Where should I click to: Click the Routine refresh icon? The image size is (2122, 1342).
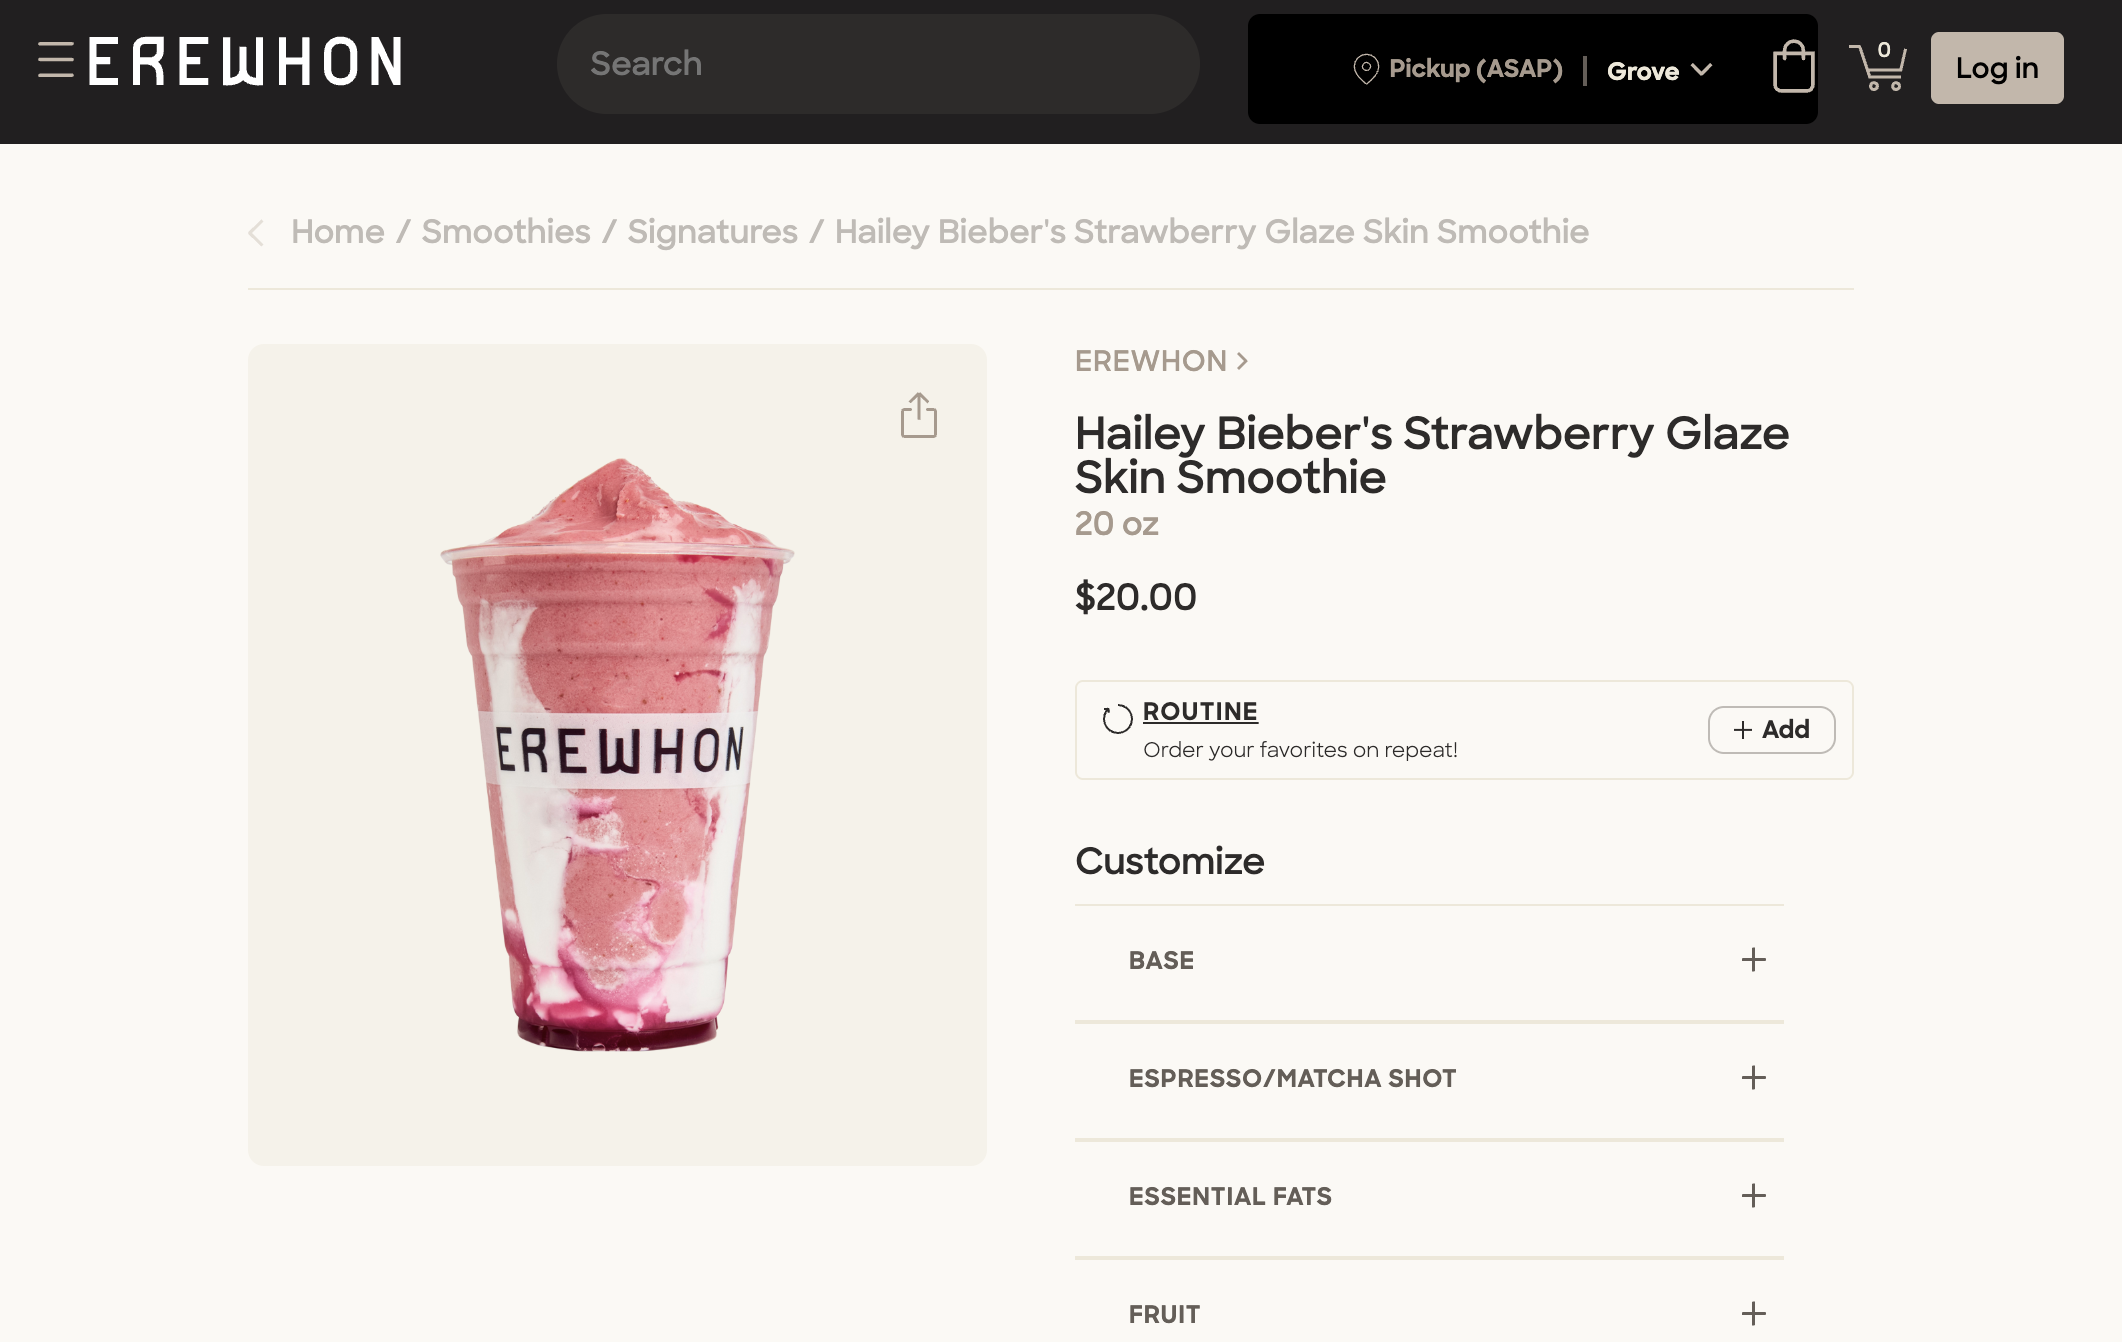(1117, 718)
